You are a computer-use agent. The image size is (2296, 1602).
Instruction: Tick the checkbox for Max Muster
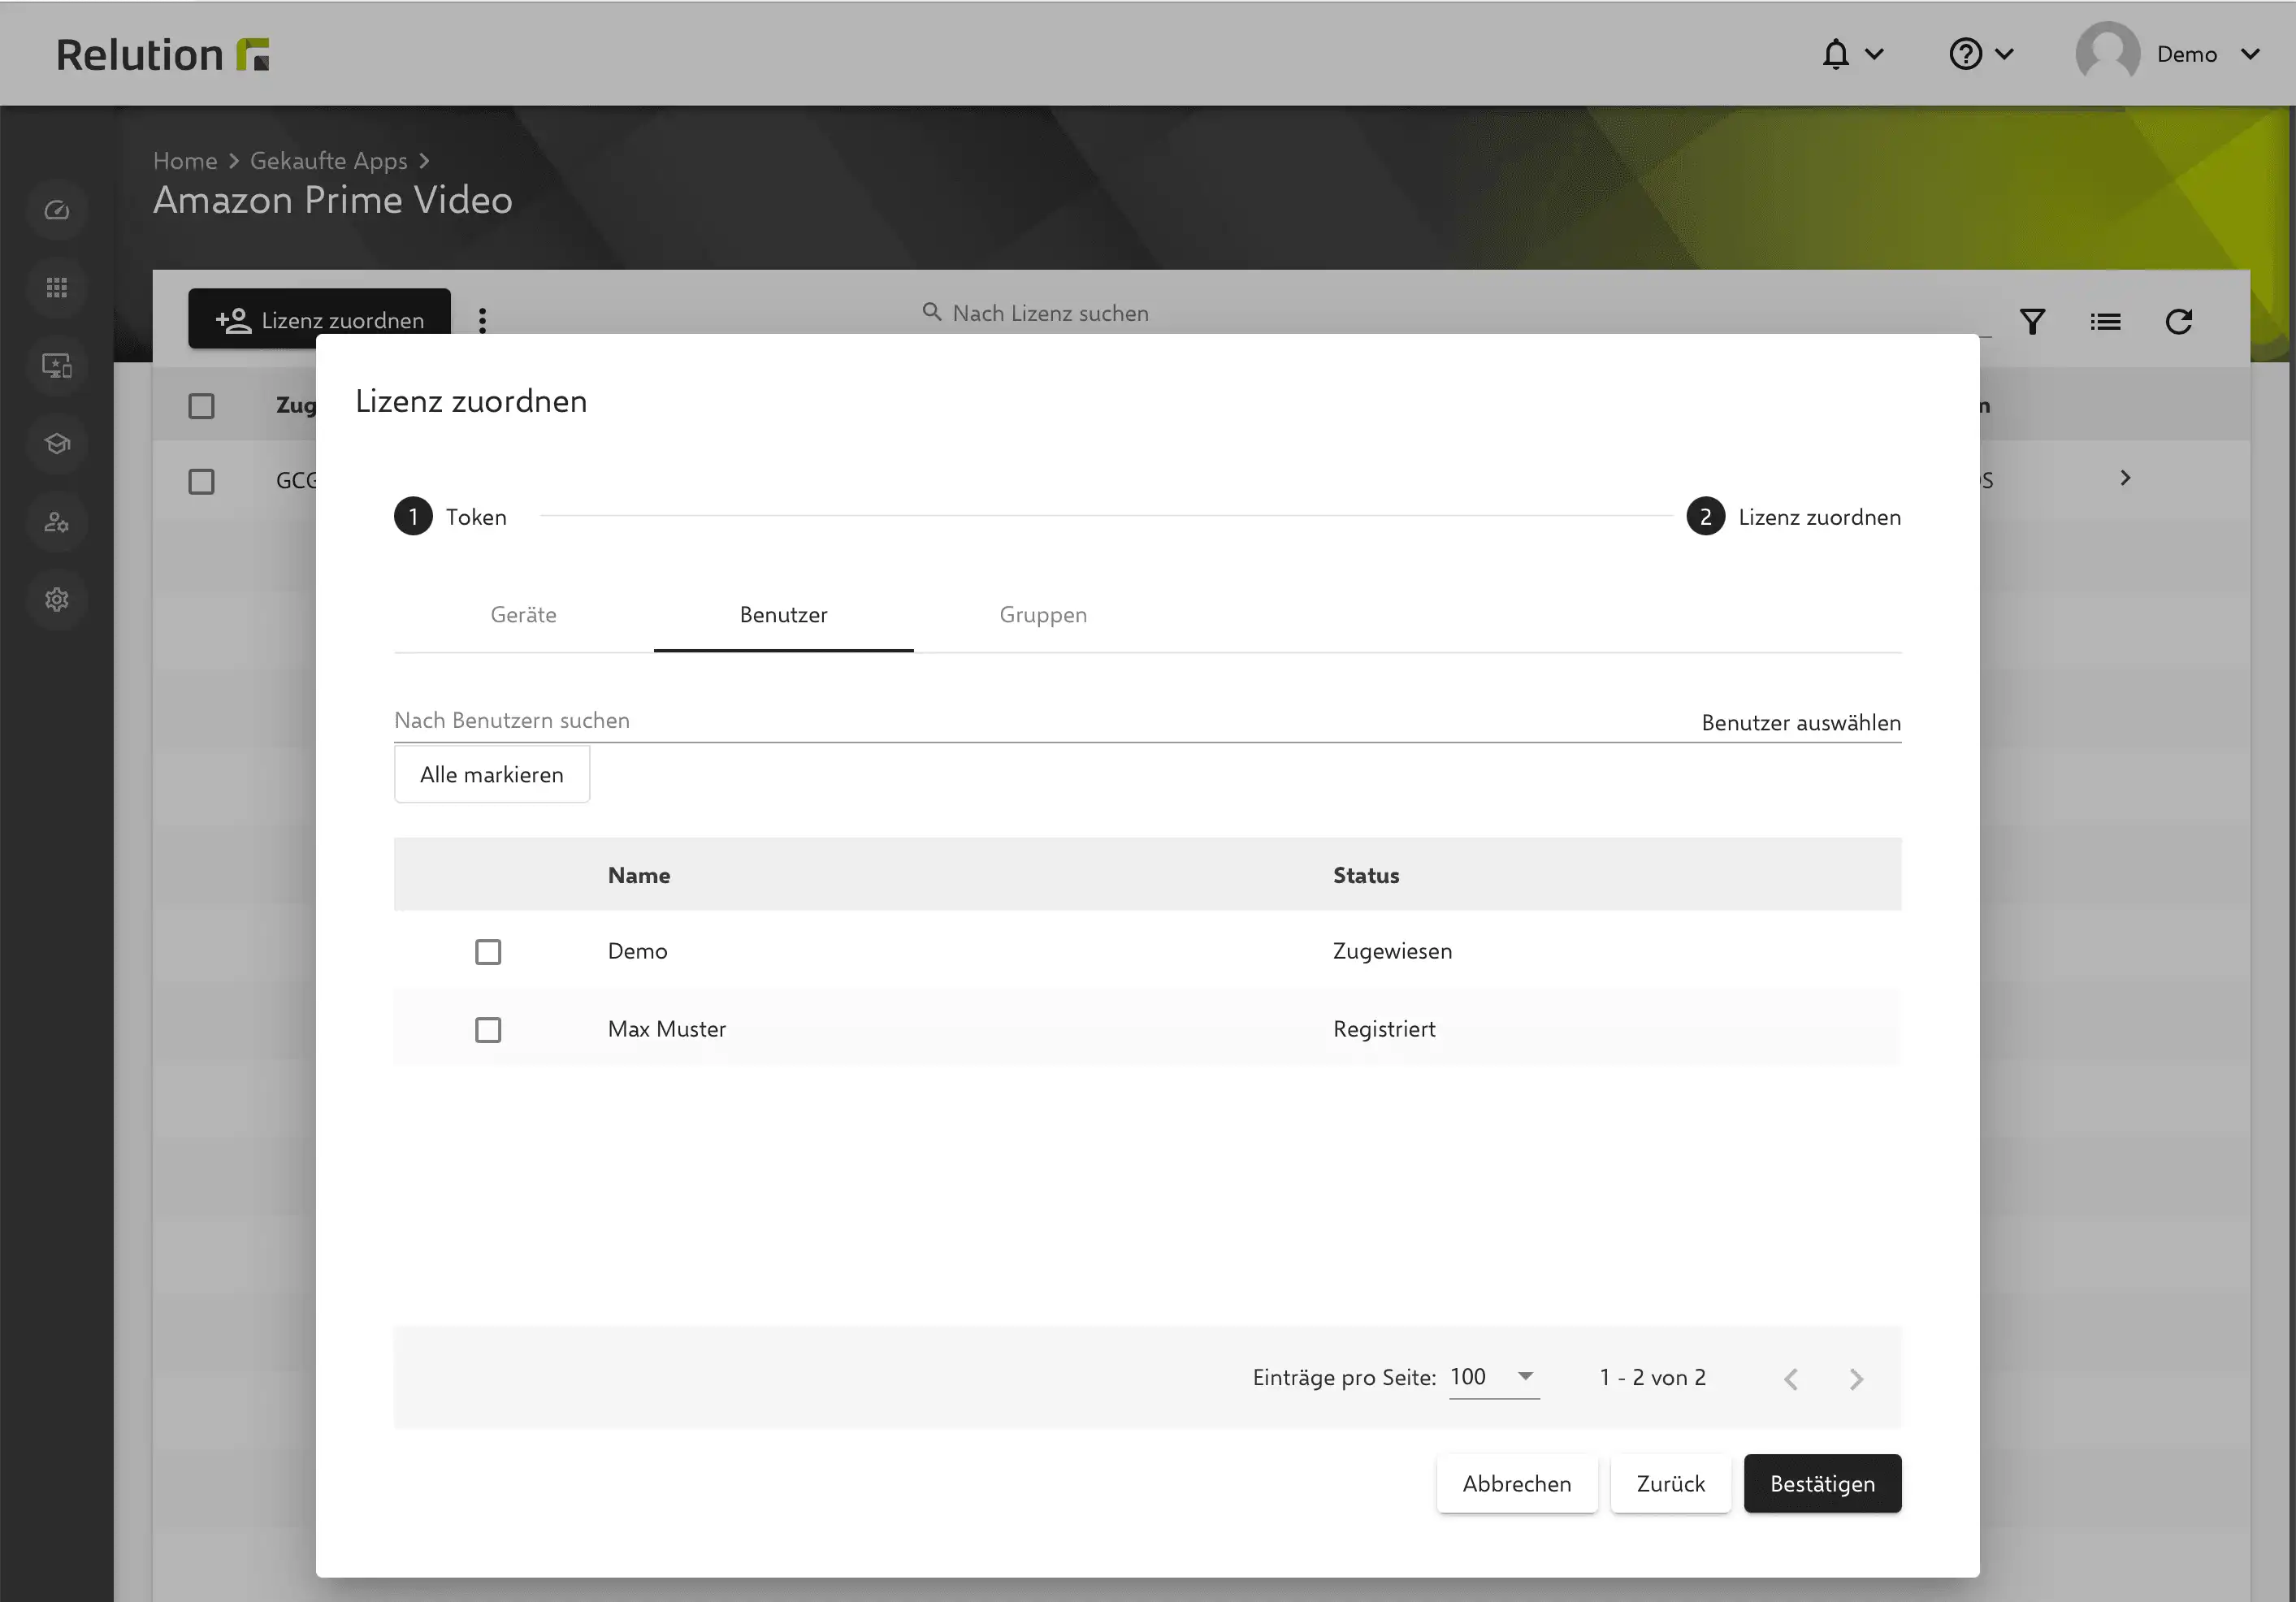(488, 1029)
